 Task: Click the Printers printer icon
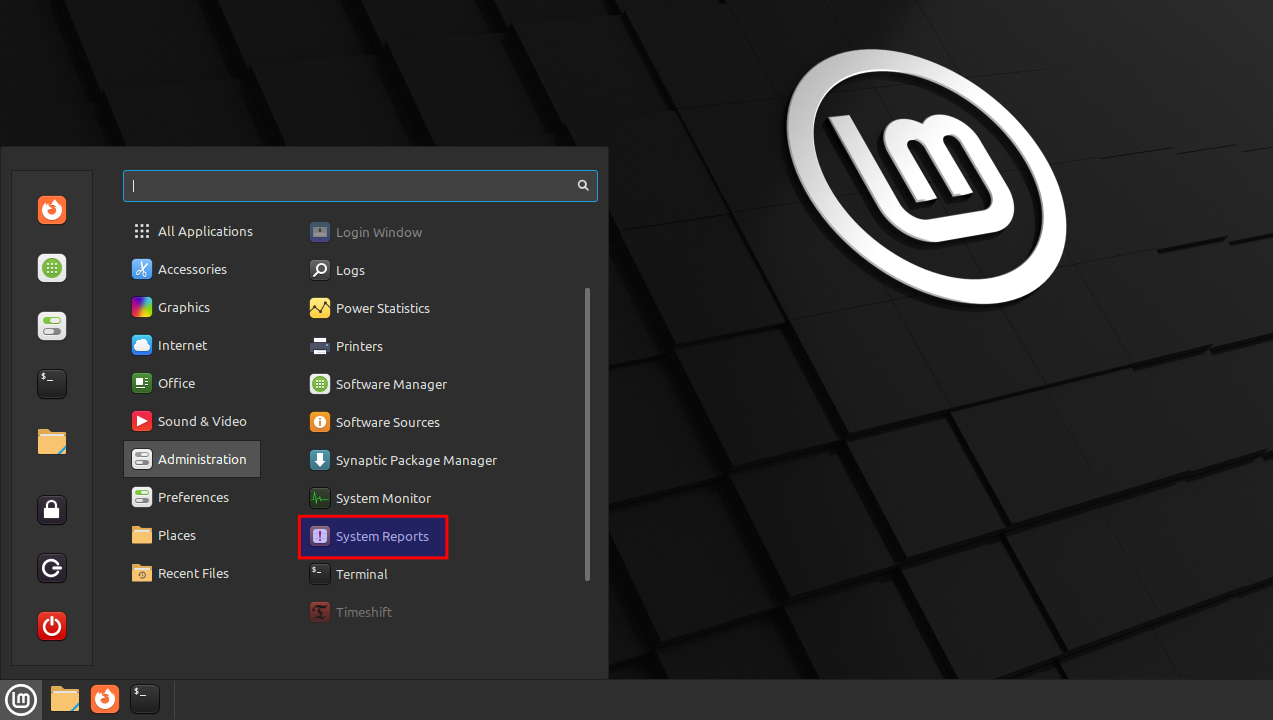pos(320,346)
